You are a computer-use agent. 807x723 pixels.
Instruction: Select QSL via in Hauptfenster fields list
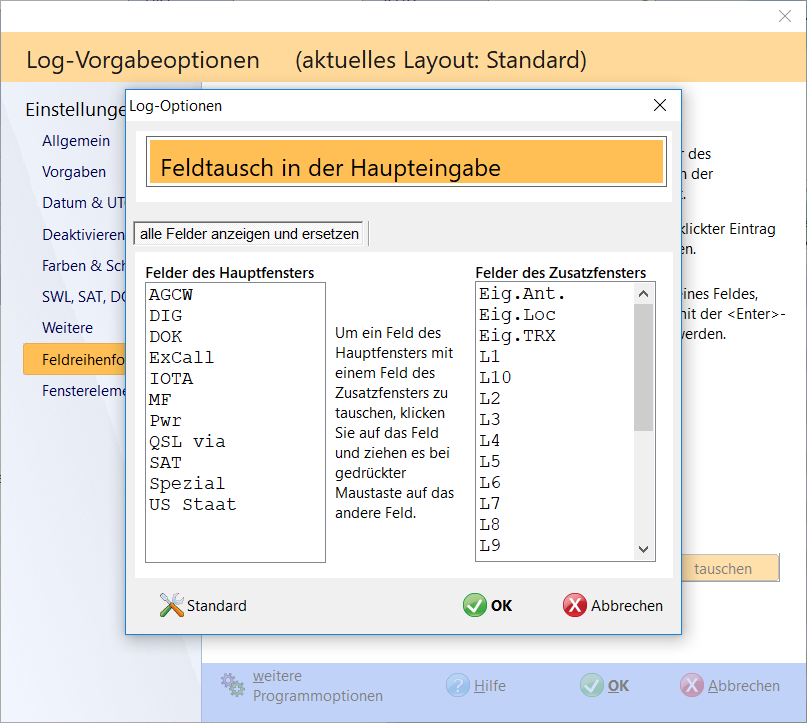tap(235, 442)
